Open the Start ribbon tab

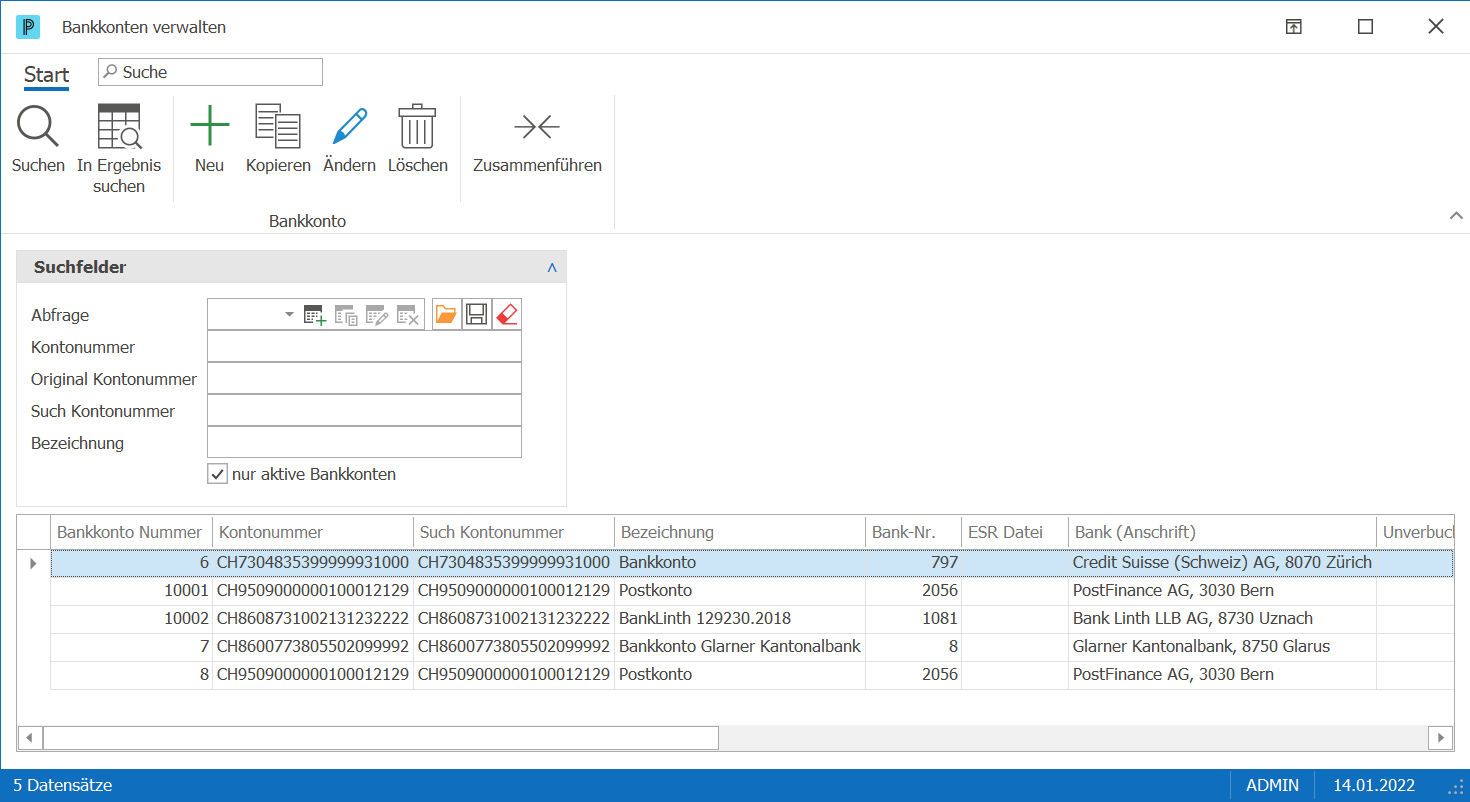tap(46, 75)
